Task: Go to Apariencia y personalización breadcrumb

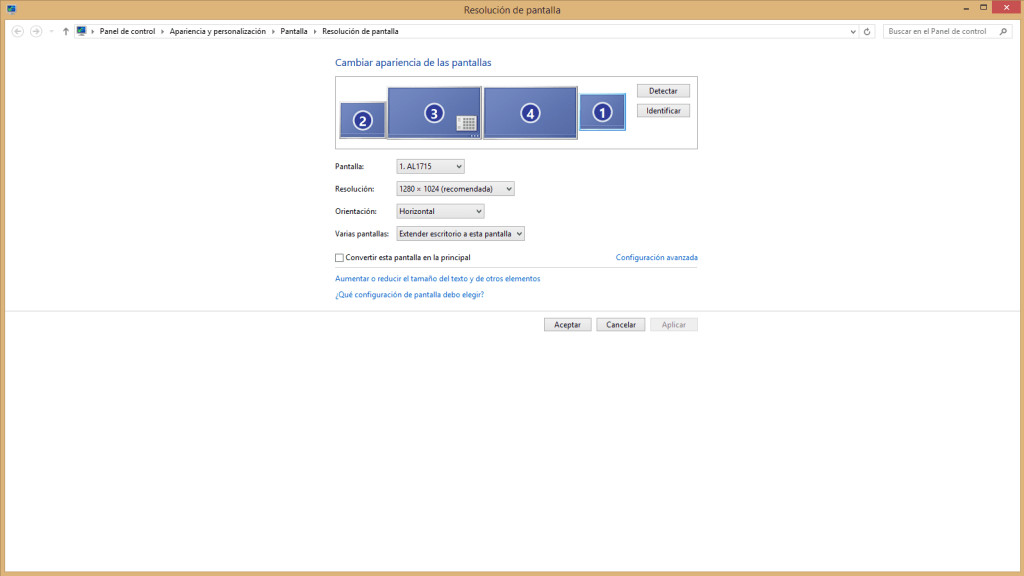Action: click(x=217, y=31)
